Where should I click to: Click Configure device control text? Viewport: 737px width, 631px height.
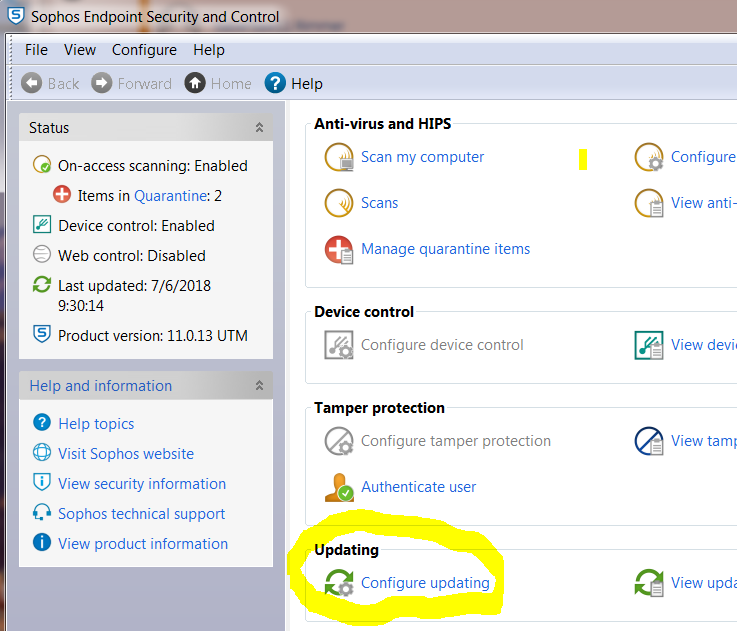coord(442,345)
